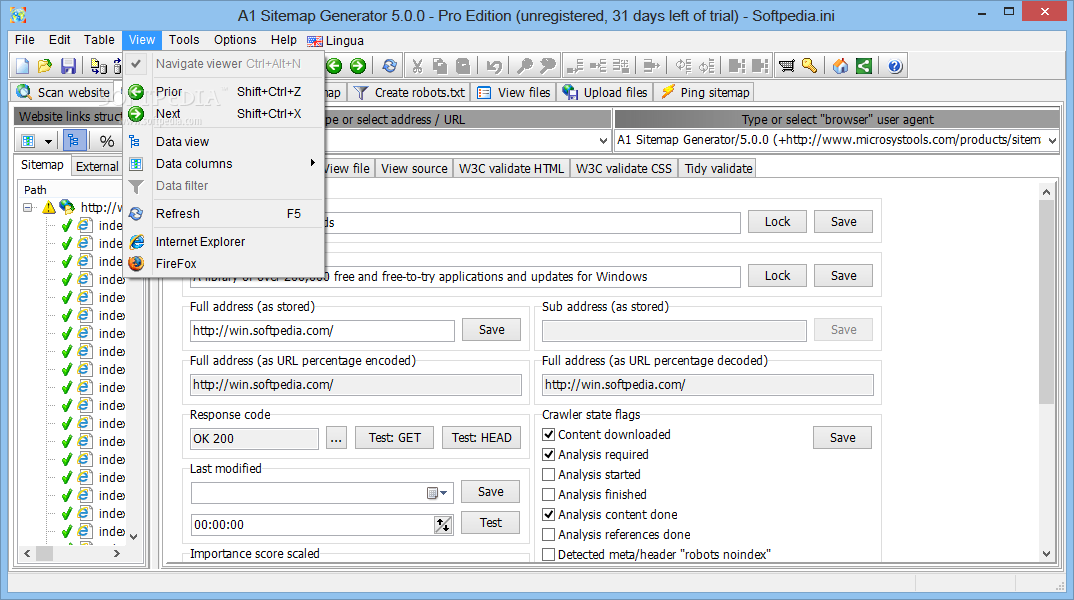Click the green back arrow toolbar icon
The height and width of the screenshot is (600, 1074).
pos(334,66)
